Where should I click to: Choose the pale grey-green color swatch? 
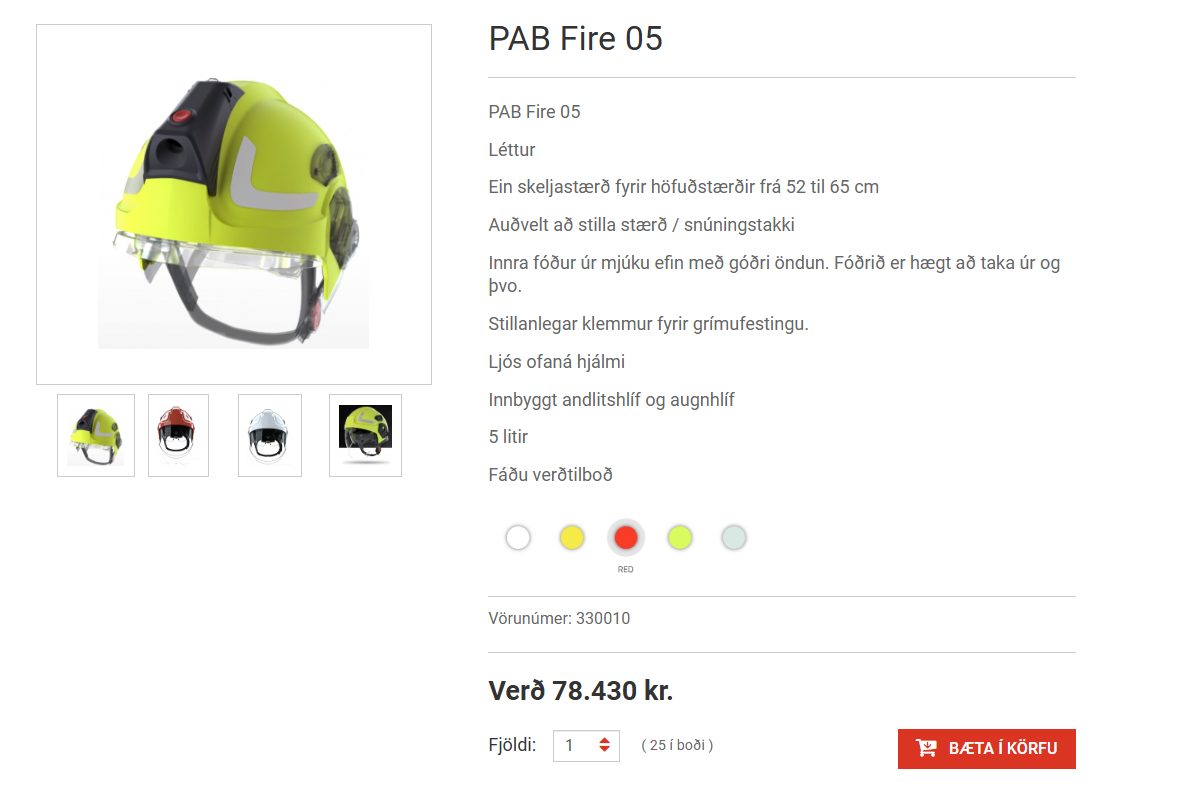(x=734, y=538)
